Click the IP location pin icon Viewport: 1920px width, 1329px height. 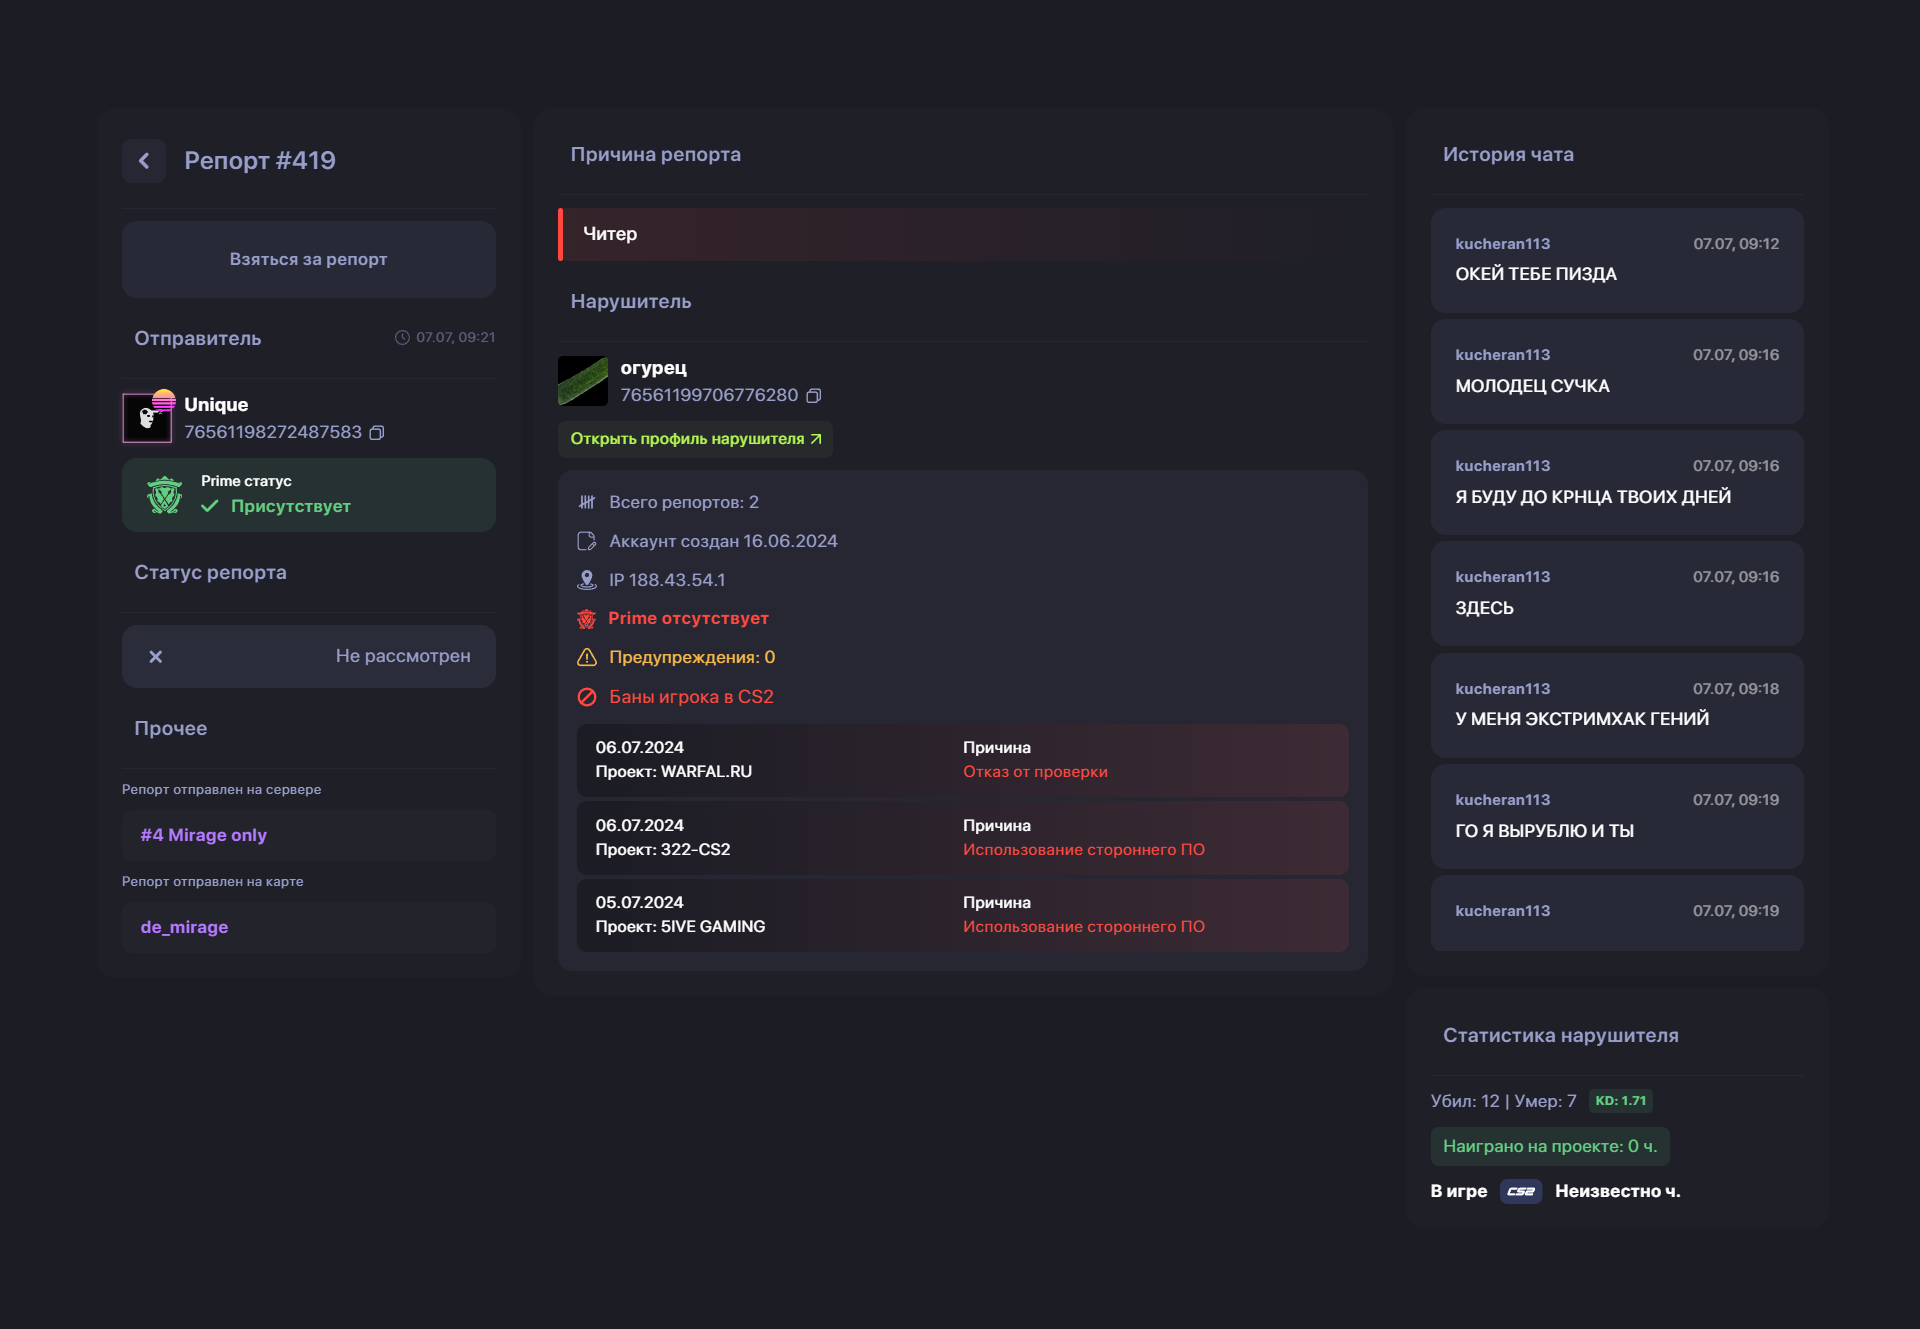pos(588,579)
